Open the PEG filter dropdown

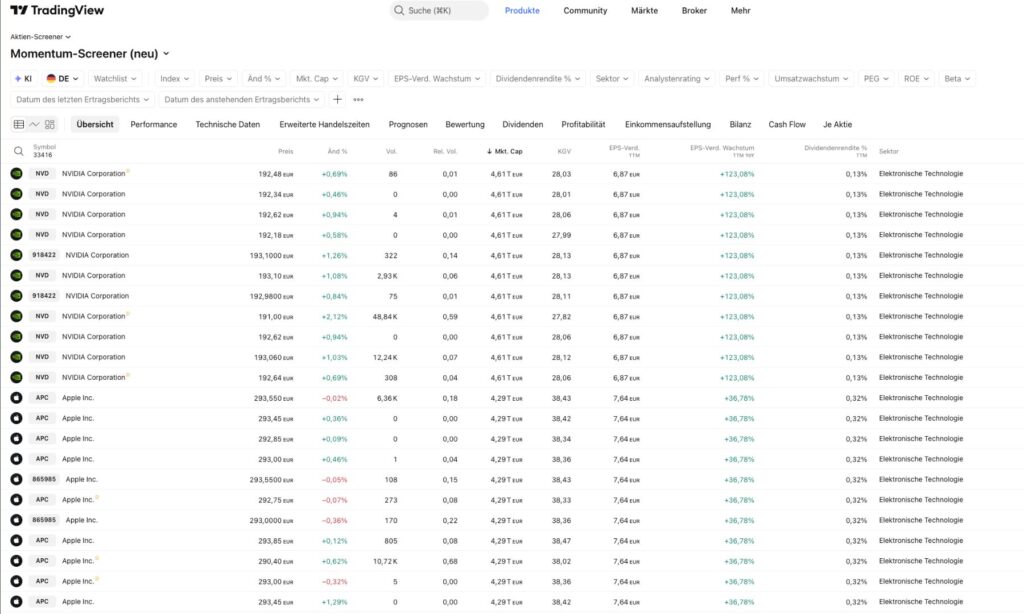pyautogui.click(x=876, y=78)
